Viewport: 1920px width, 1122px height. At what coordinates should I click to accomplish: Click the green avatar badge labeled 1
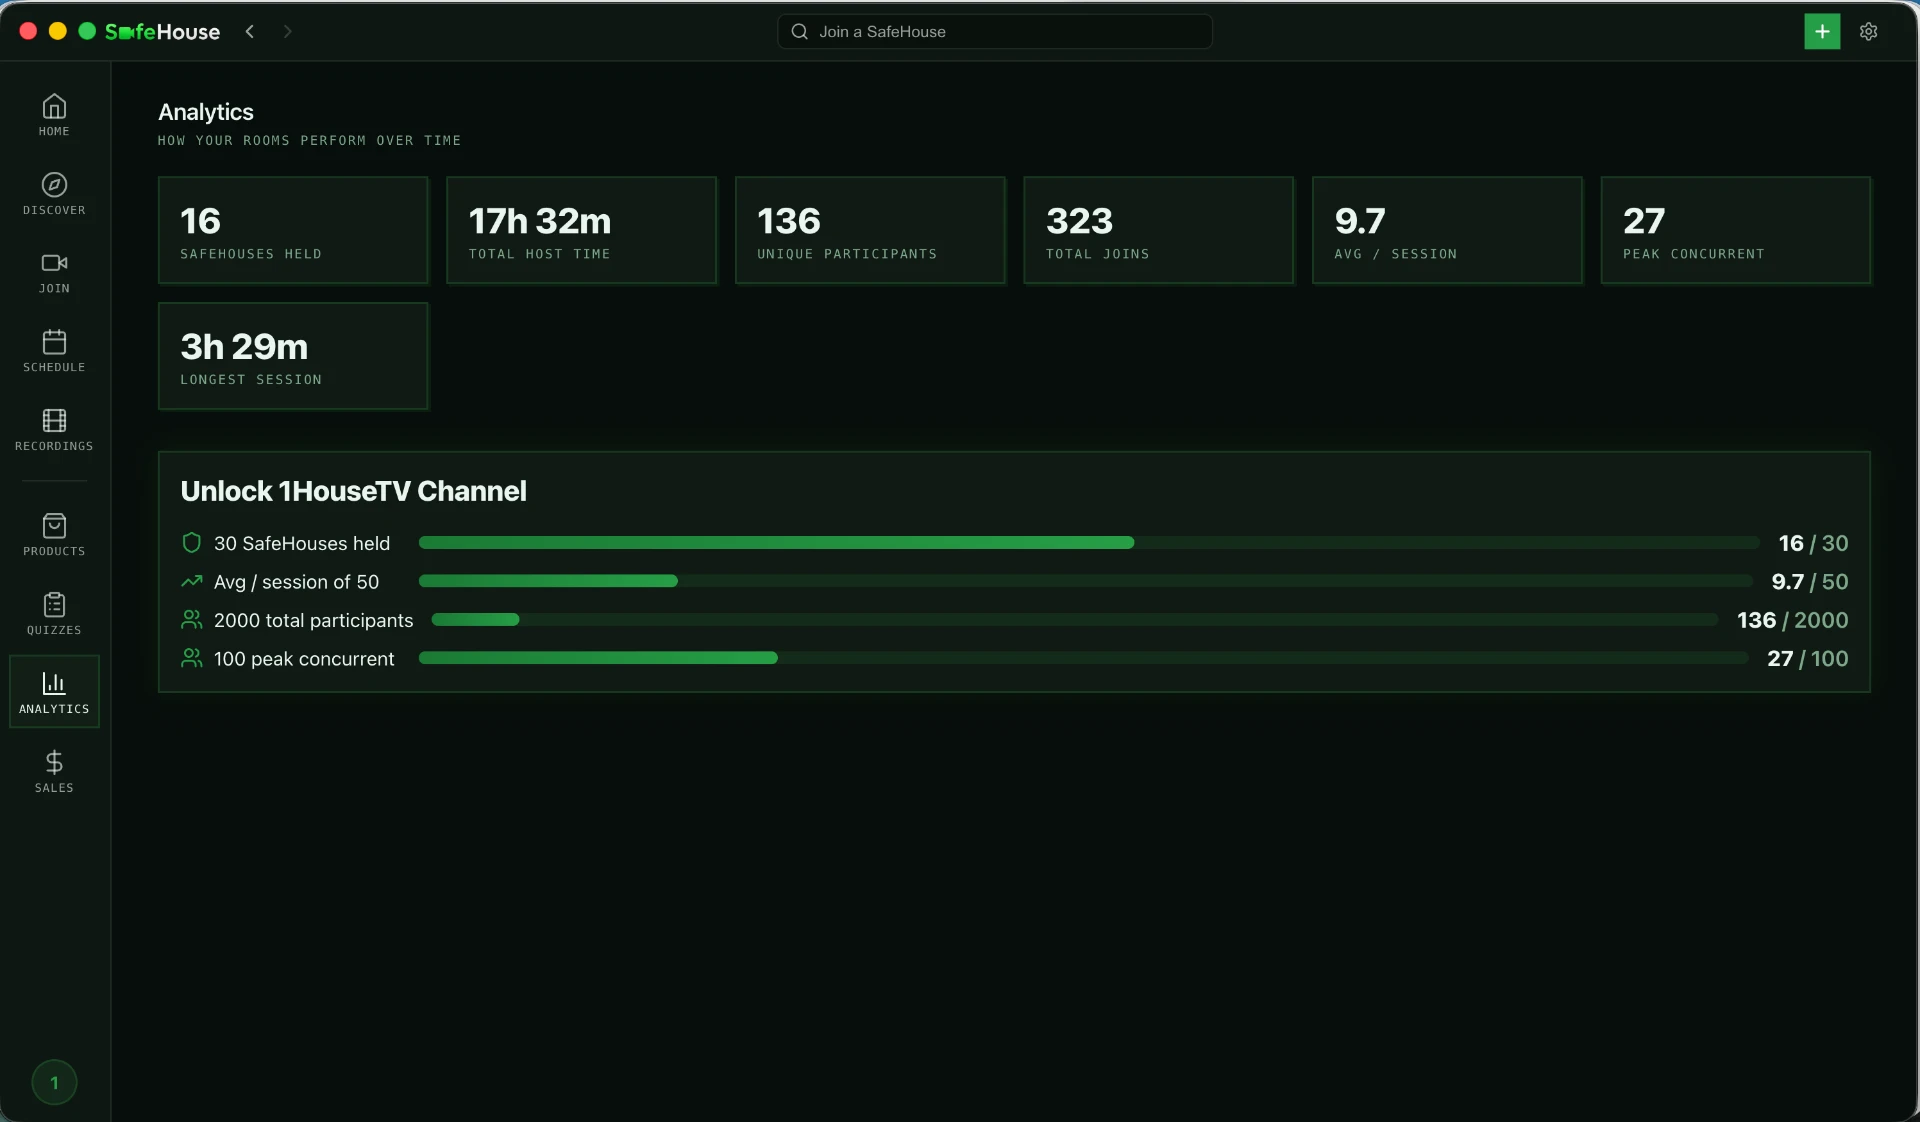(x=54, y=1082)
